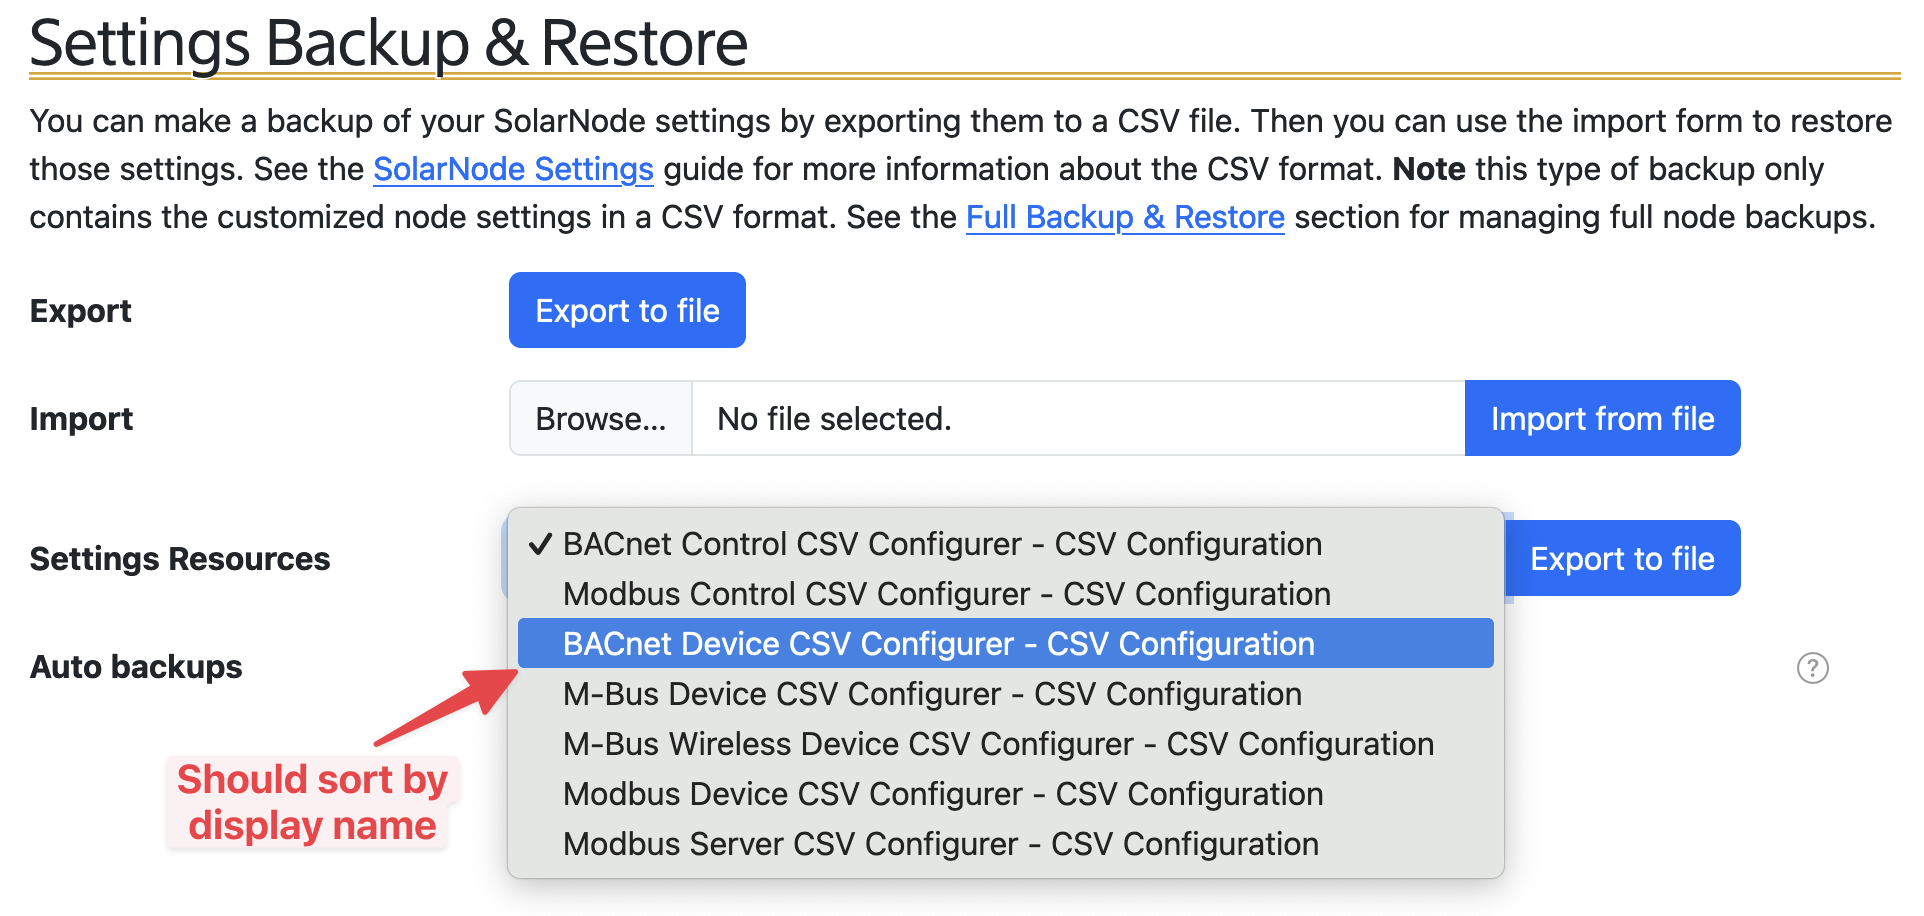
Task: Click the Settings Resources label
Action: pos(180,559)
